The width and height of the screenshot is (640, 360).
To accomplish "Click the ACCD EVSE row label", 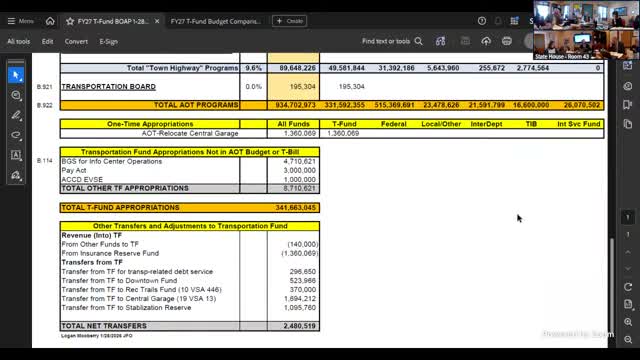I will click(82, 180).
